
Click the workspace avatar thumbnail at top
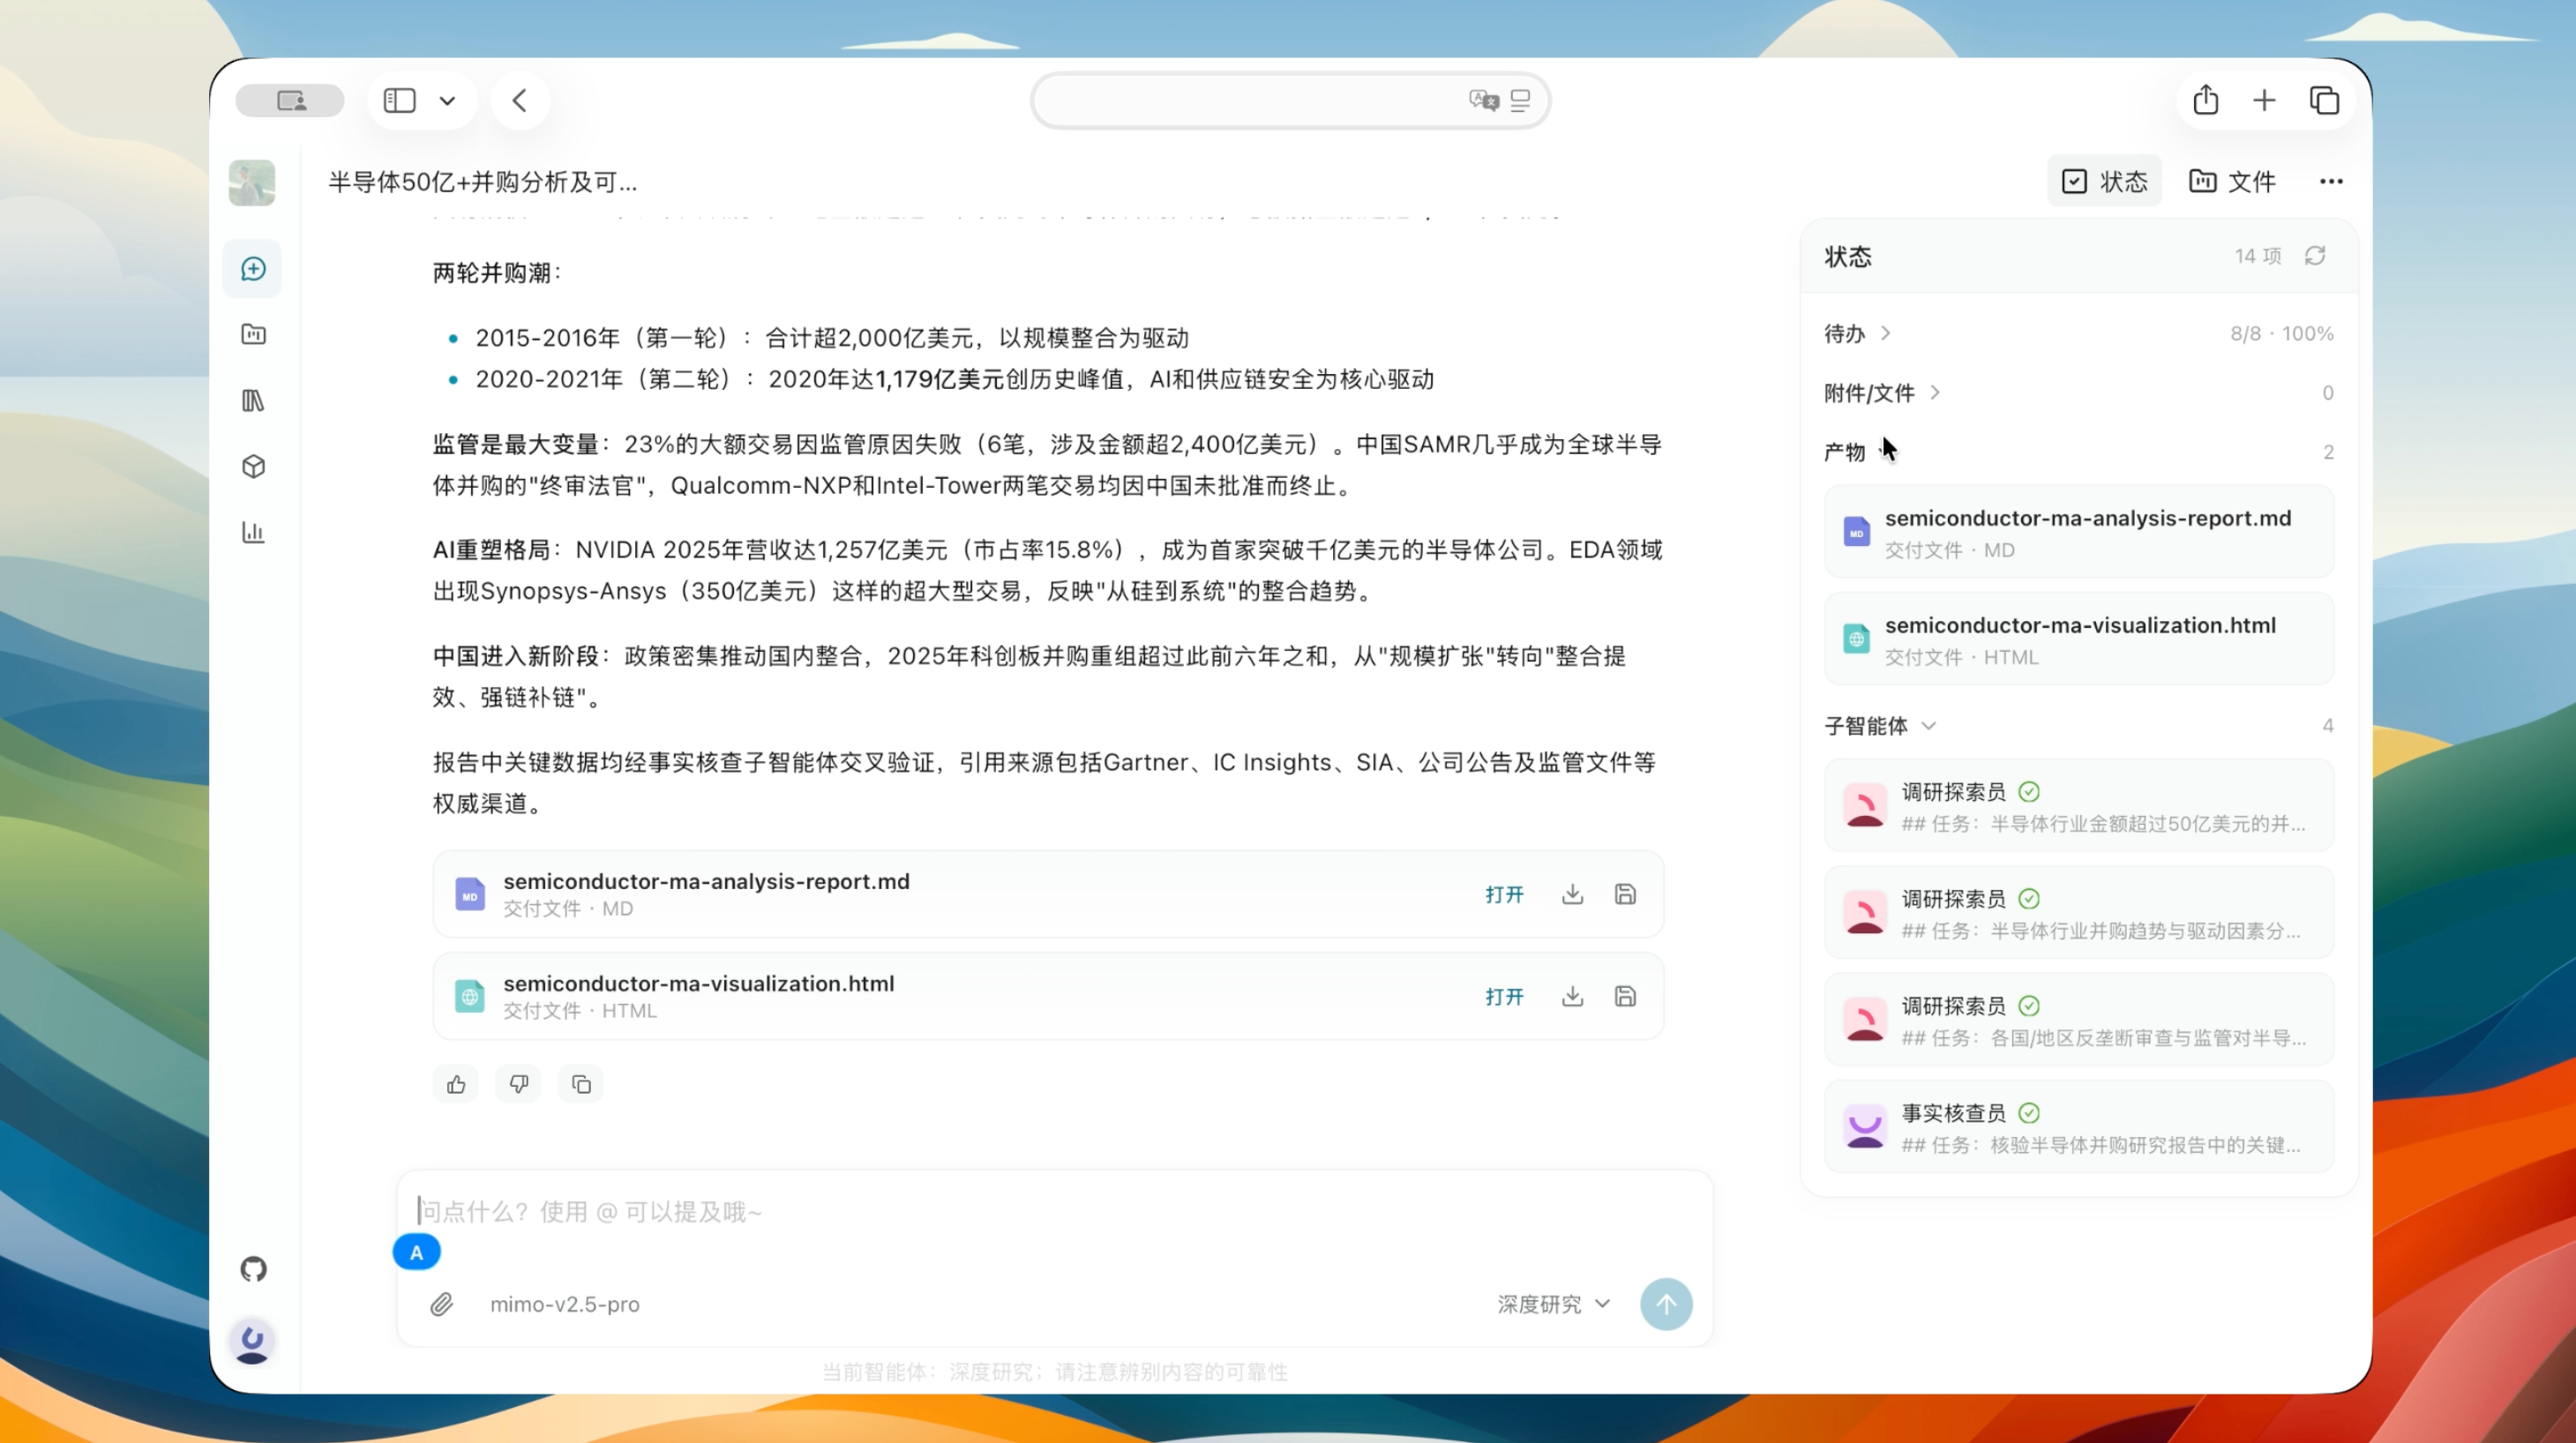[252, 182]
